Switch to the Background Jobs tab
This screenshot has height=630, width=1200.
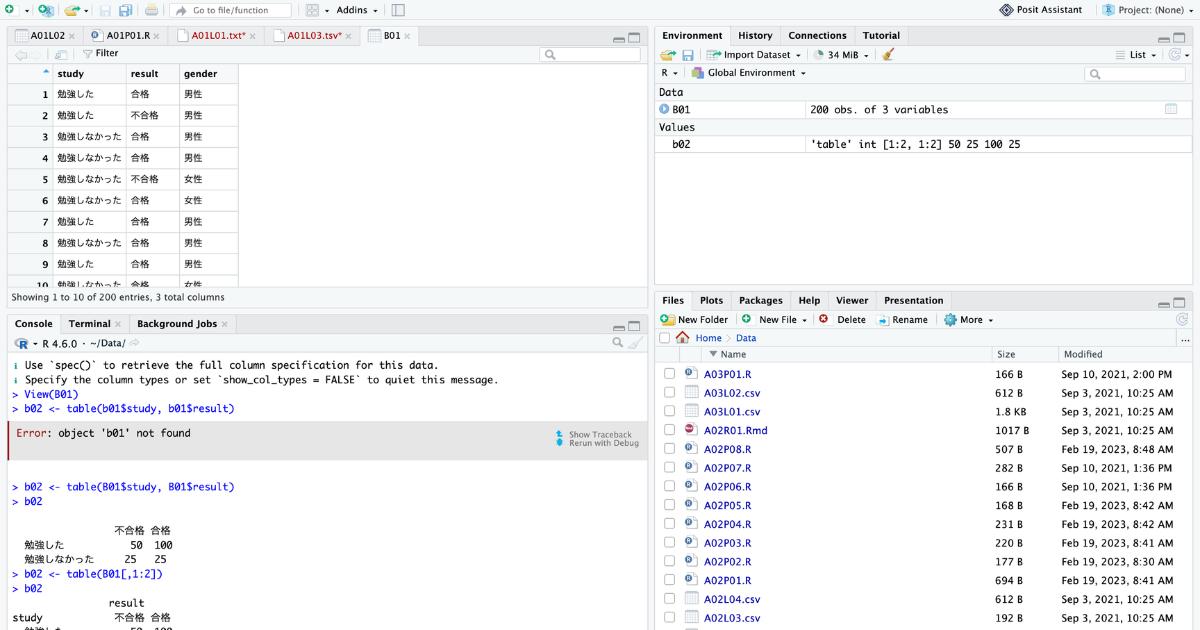177,324
